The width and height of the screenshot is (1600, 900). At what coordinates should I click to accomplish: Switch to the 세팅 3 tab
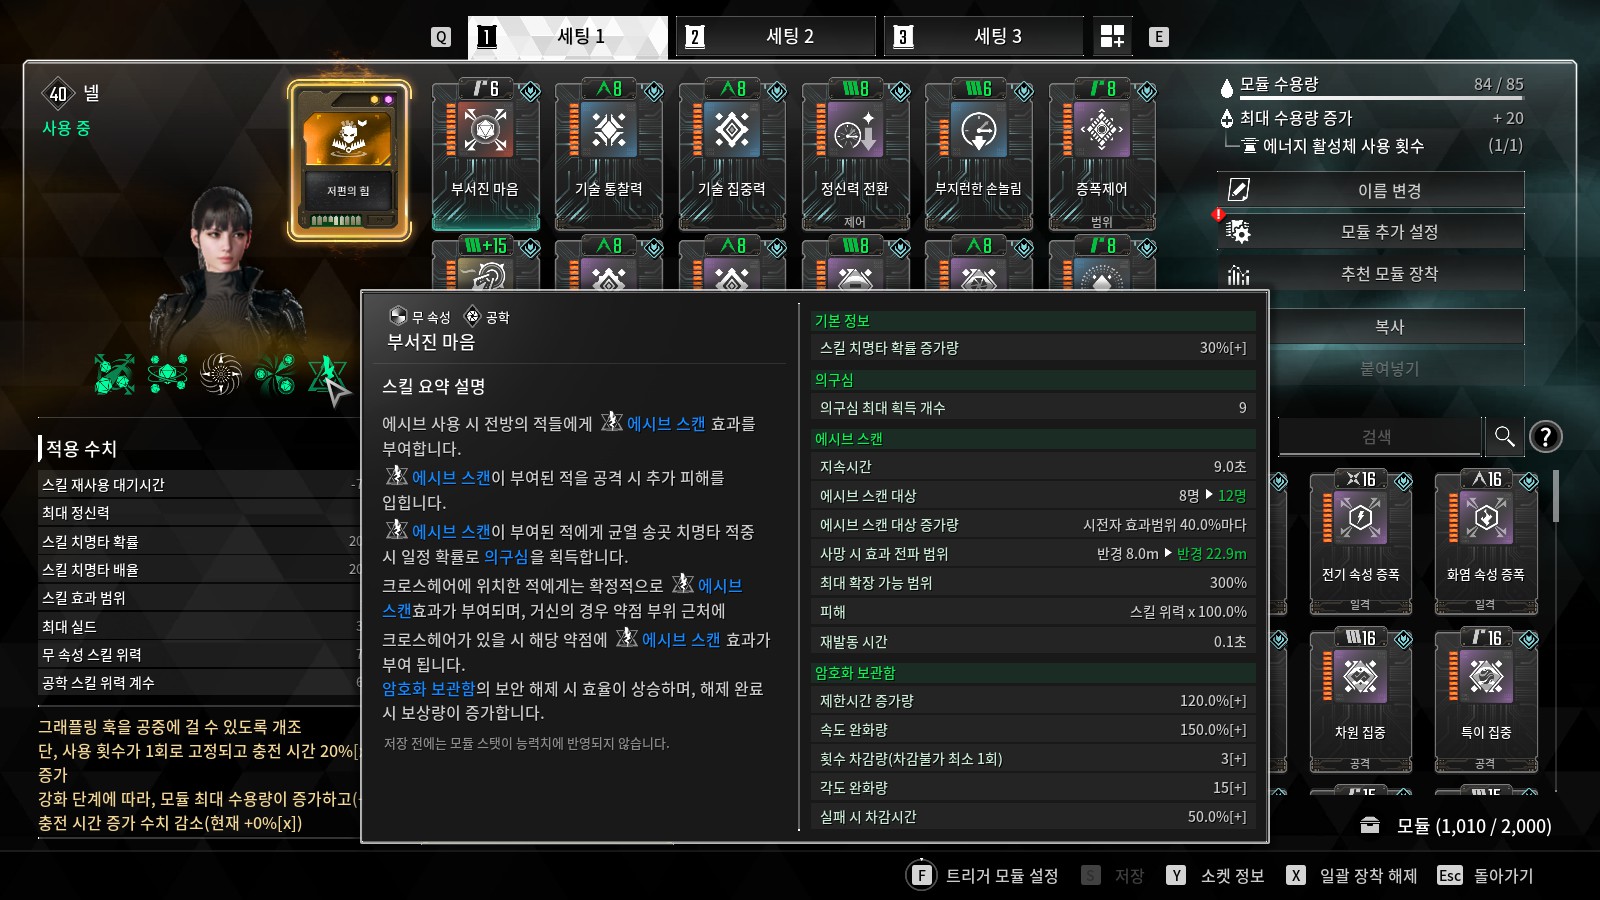(x=984, y=37)
